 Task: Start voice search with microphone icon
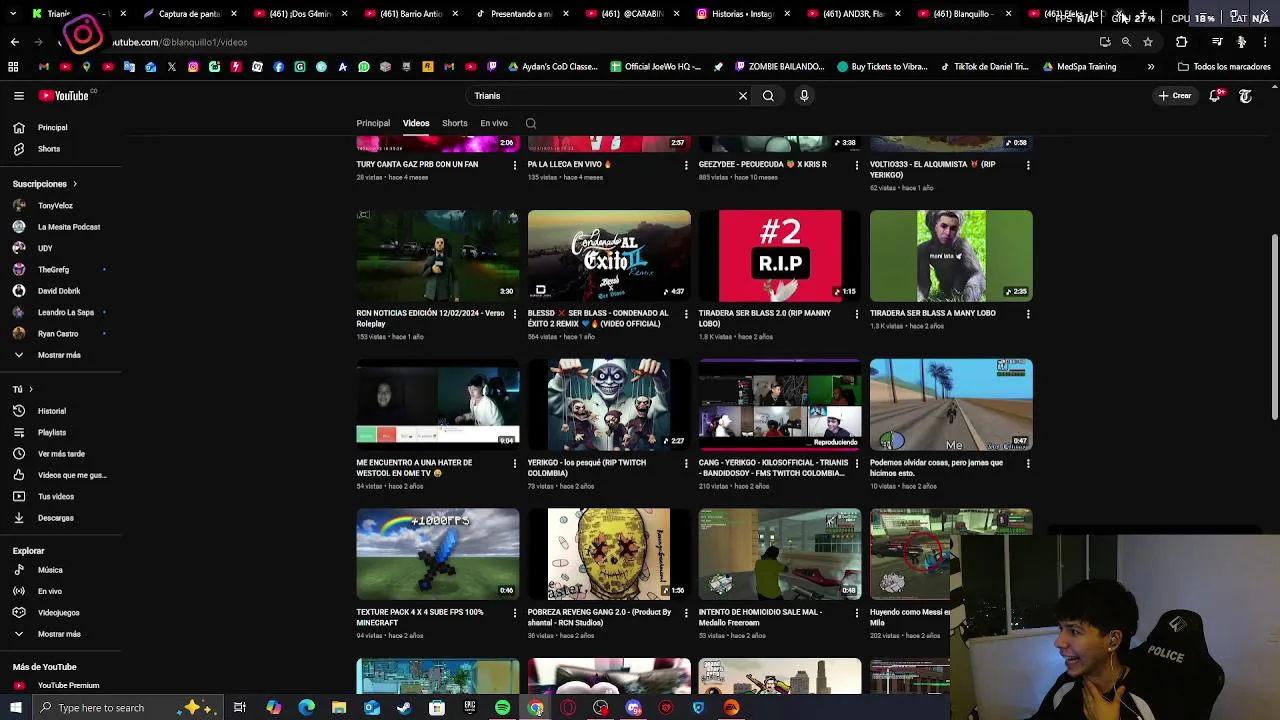click(x=804, y=96)
